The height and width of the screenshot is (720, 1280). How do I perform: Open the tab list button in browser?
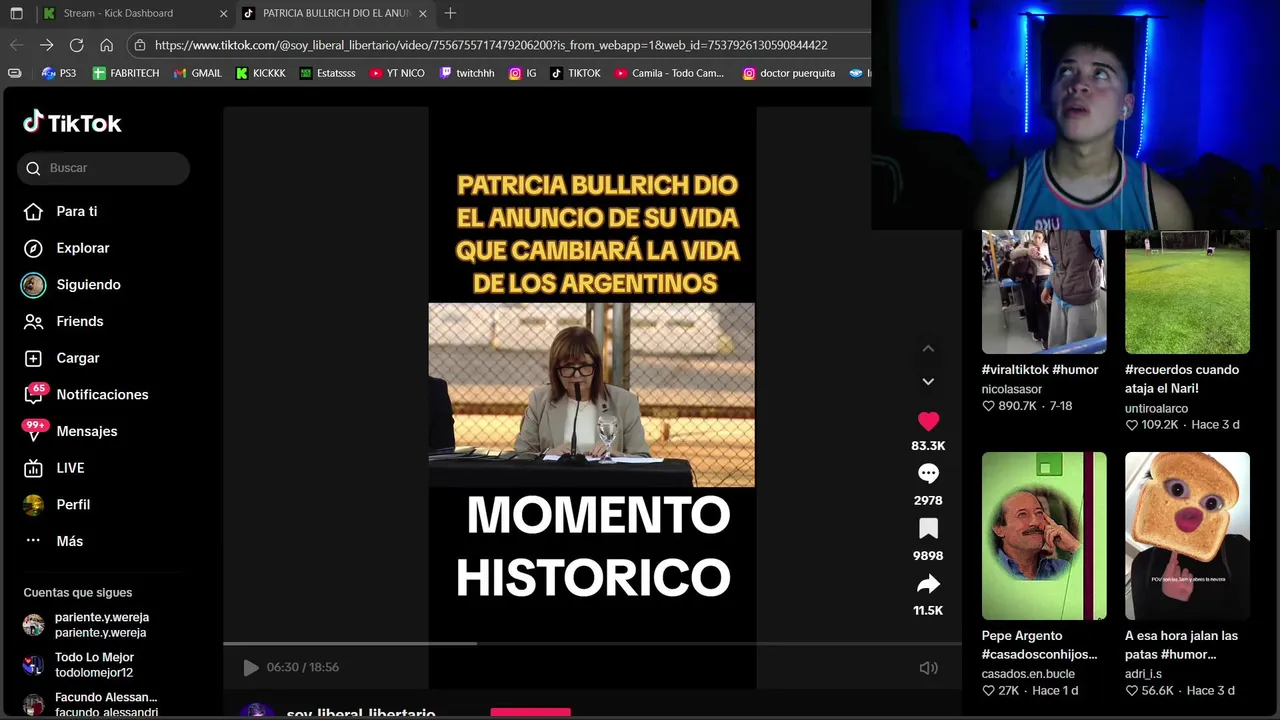[x=16, y=13]
